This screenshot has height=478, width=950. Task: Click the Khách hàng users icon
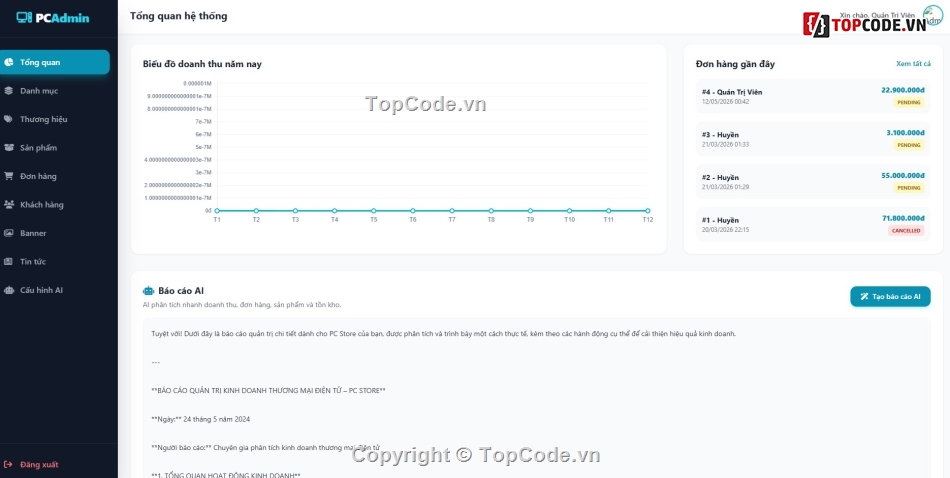(x=8, y=204)
